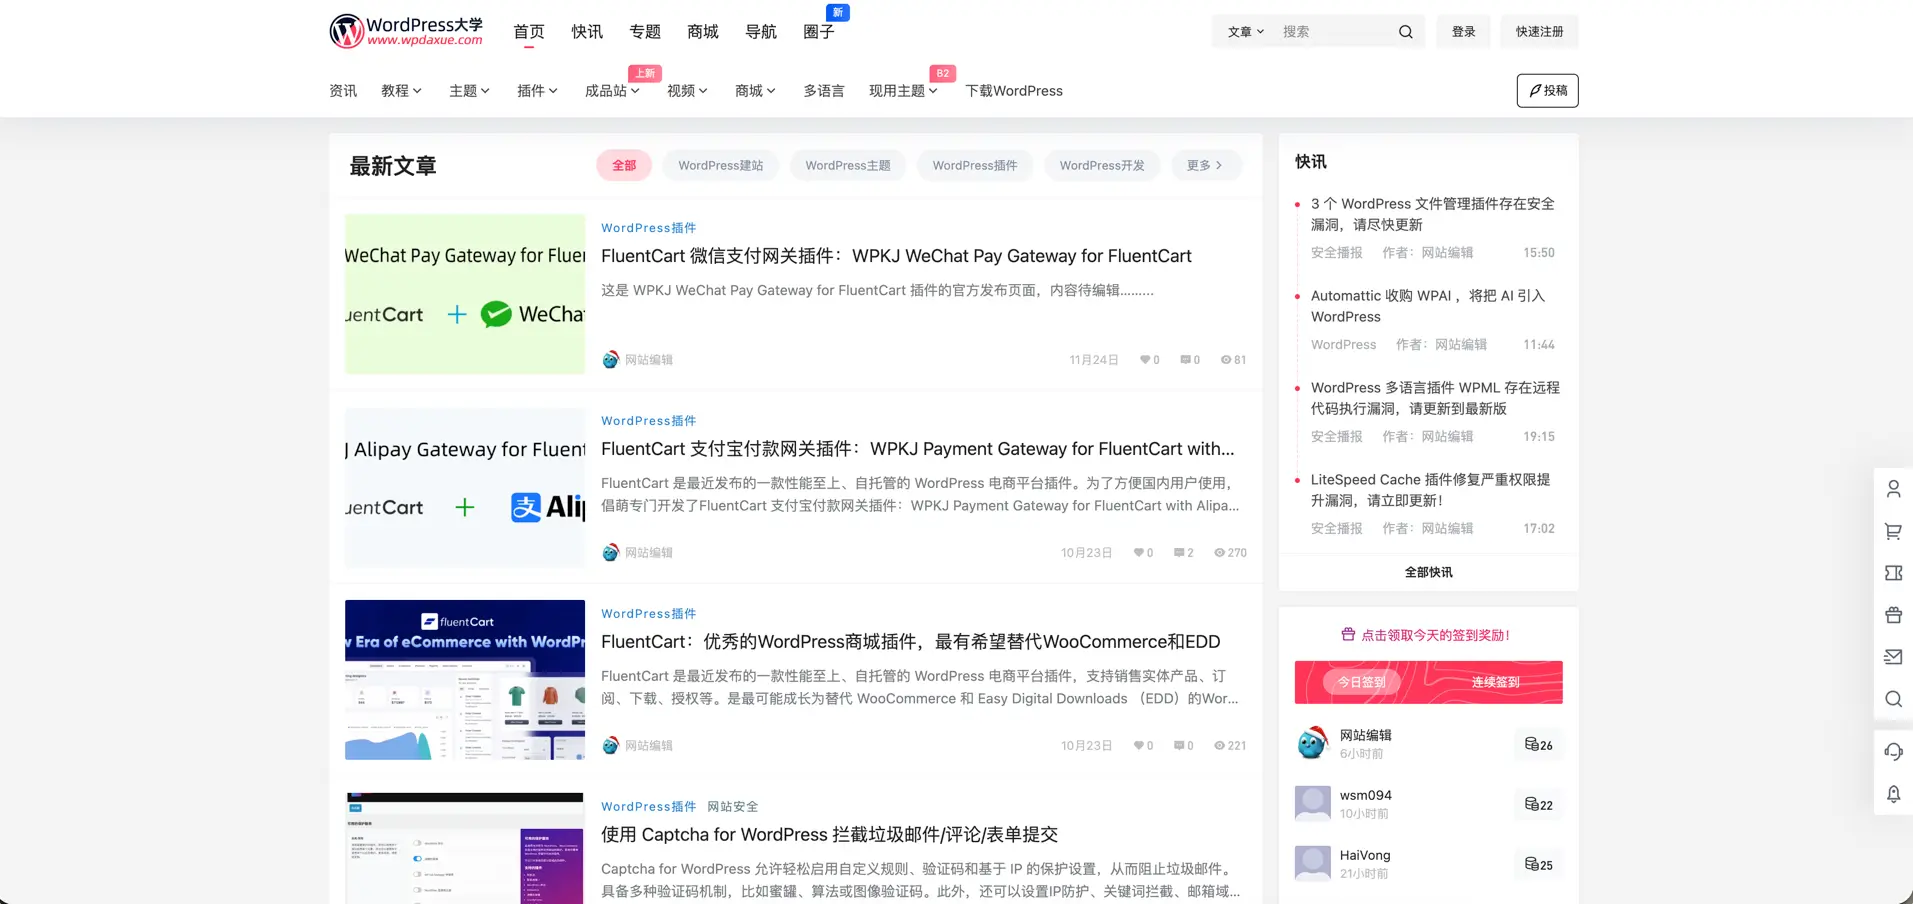This screenshot has width=1913, height=904.
Task: Open 导航 in the top navigation
Action: tap(761, 32)
